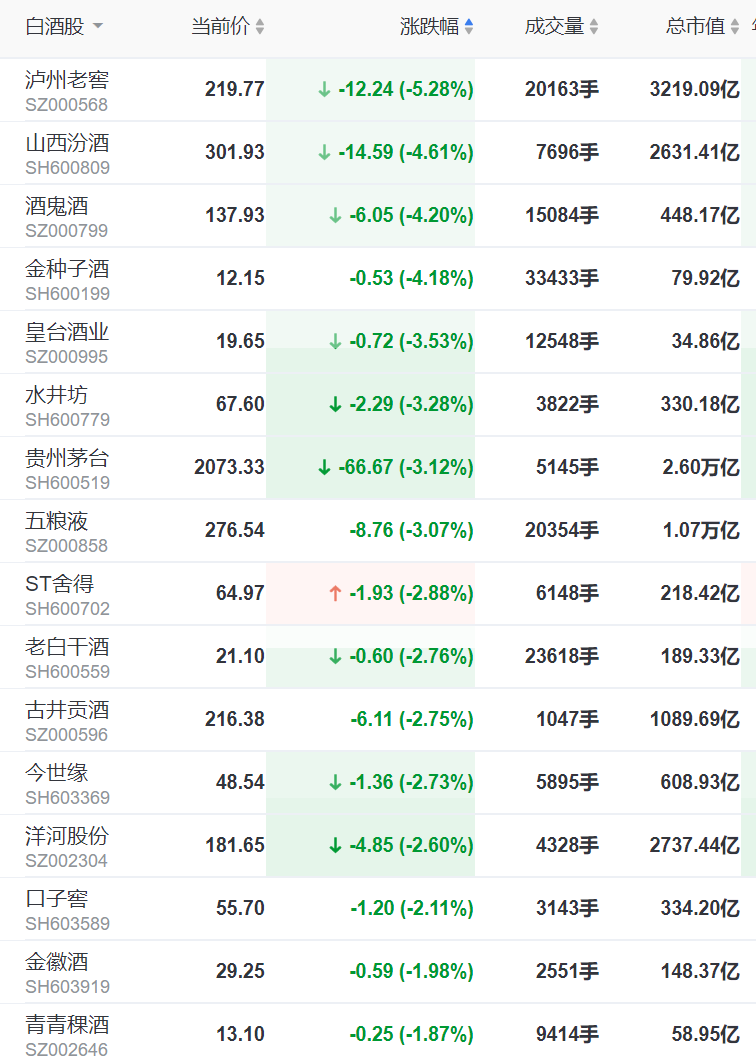Open the 白酒股 category dropdown

pyautogui.click(x=97, y=27)
